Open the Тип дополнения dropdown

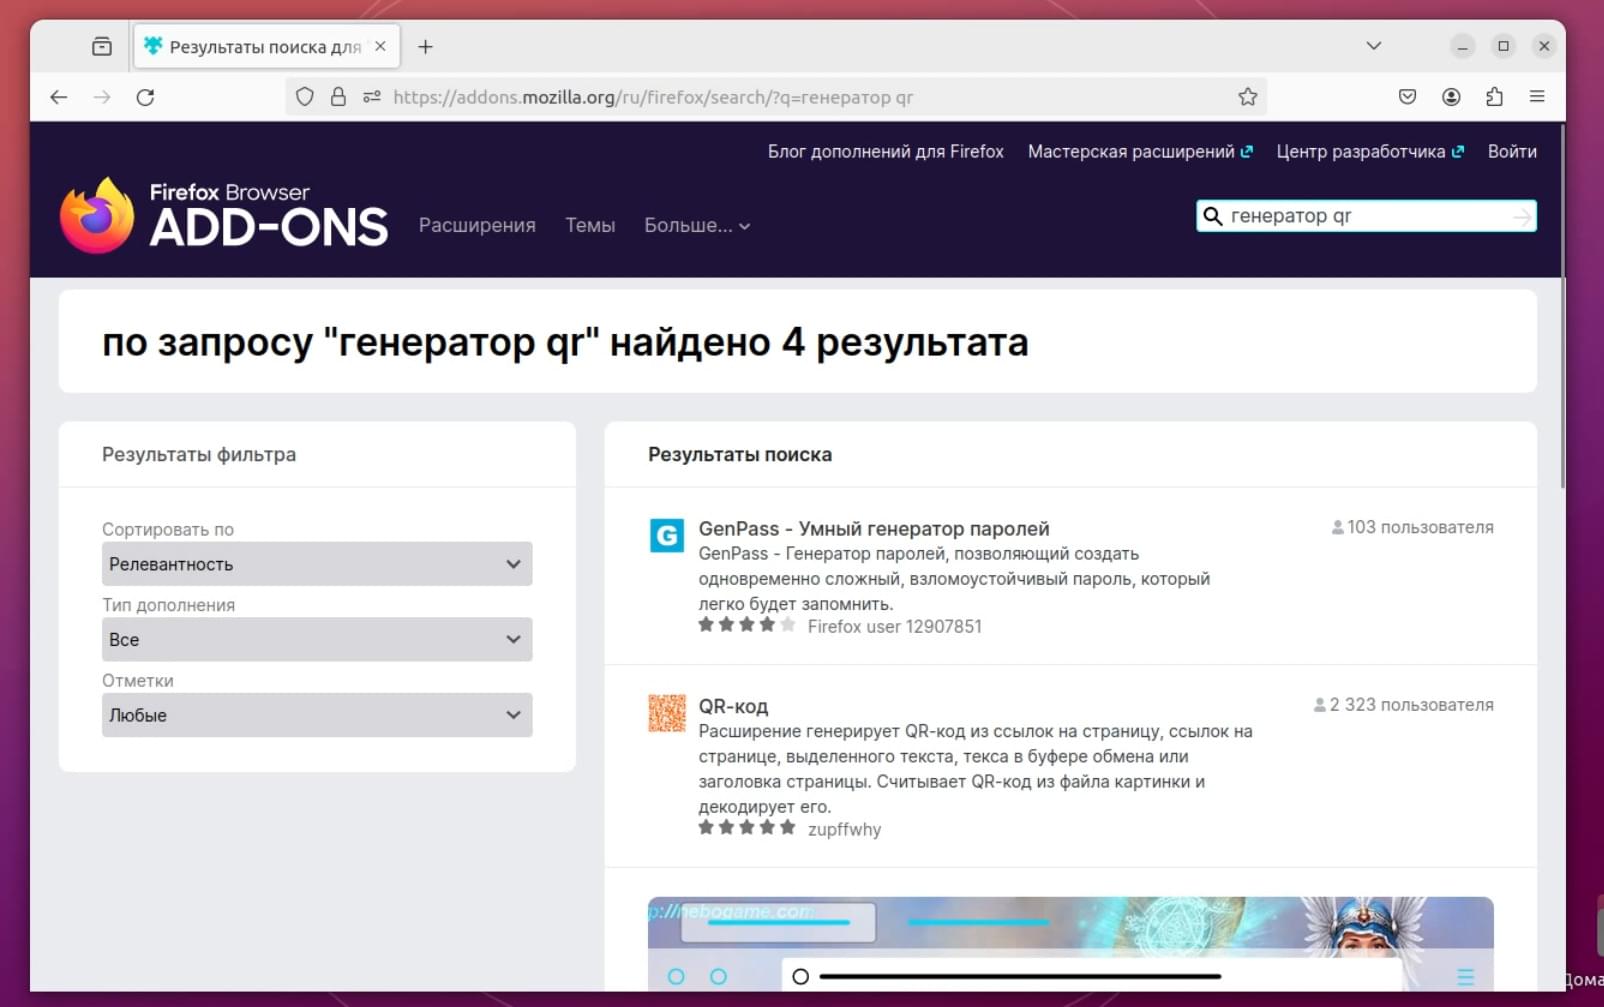pos(317,639)
